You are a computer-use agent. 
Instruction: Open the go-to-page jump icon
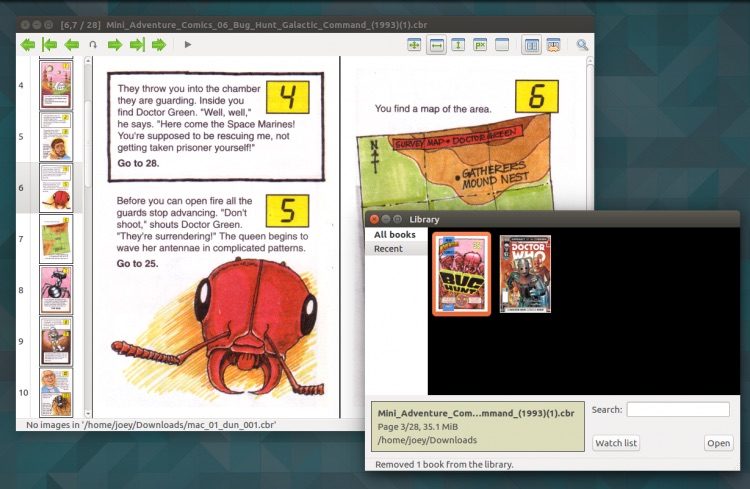tap(93, 45)
